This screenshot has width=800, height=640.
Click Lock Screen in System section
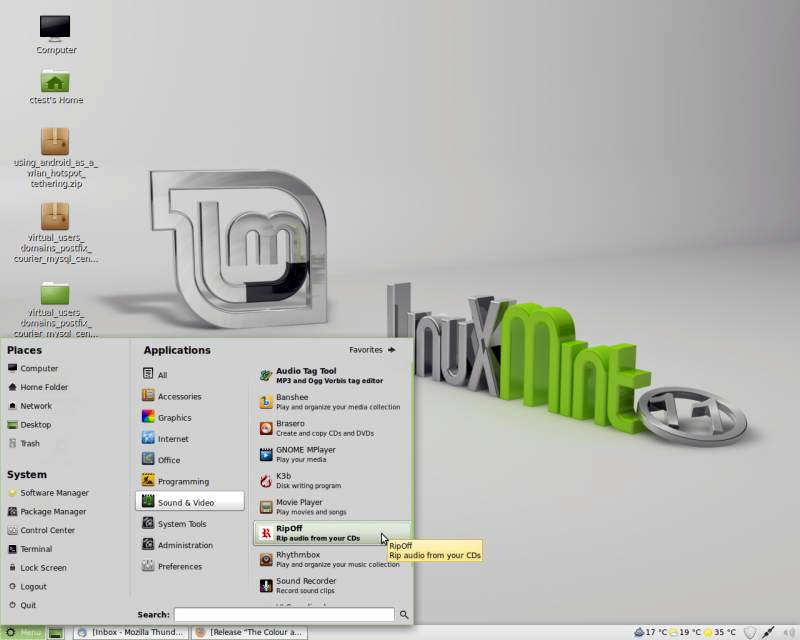click(43, 568)
